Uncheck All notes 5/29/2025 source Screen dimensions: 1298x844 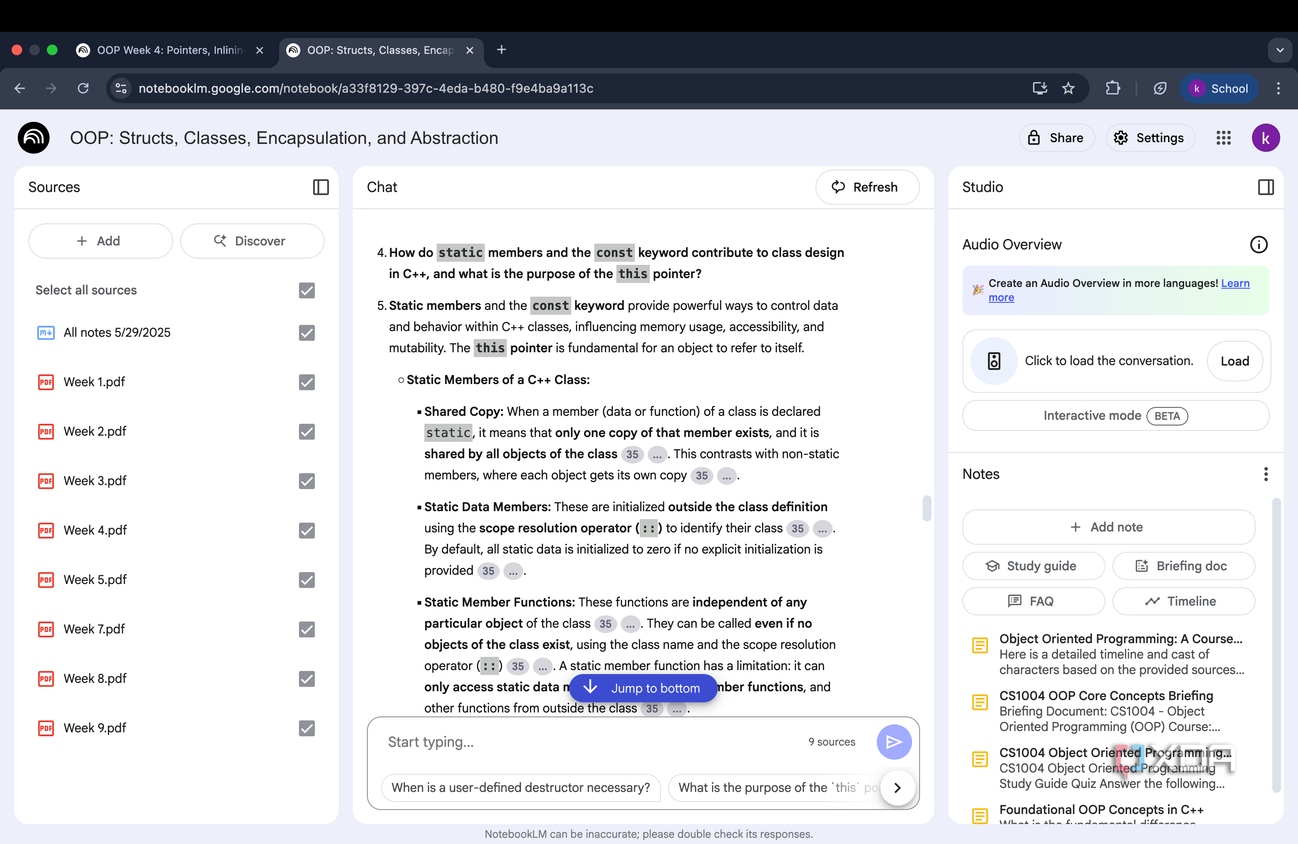307,333
